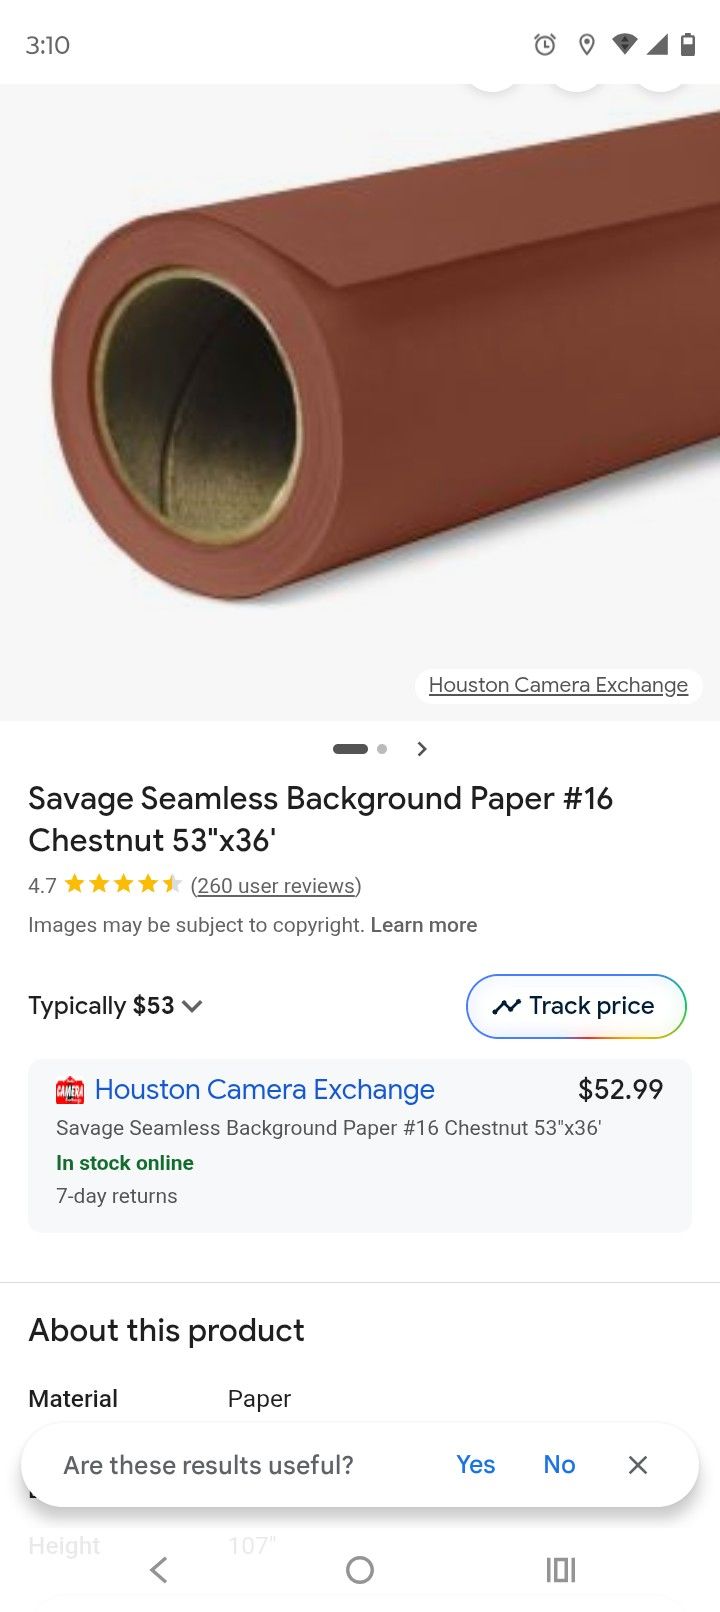Viewport: 720px width, 1612px height.
Task: Go to next product image arrow
Action: pos(422,749)
